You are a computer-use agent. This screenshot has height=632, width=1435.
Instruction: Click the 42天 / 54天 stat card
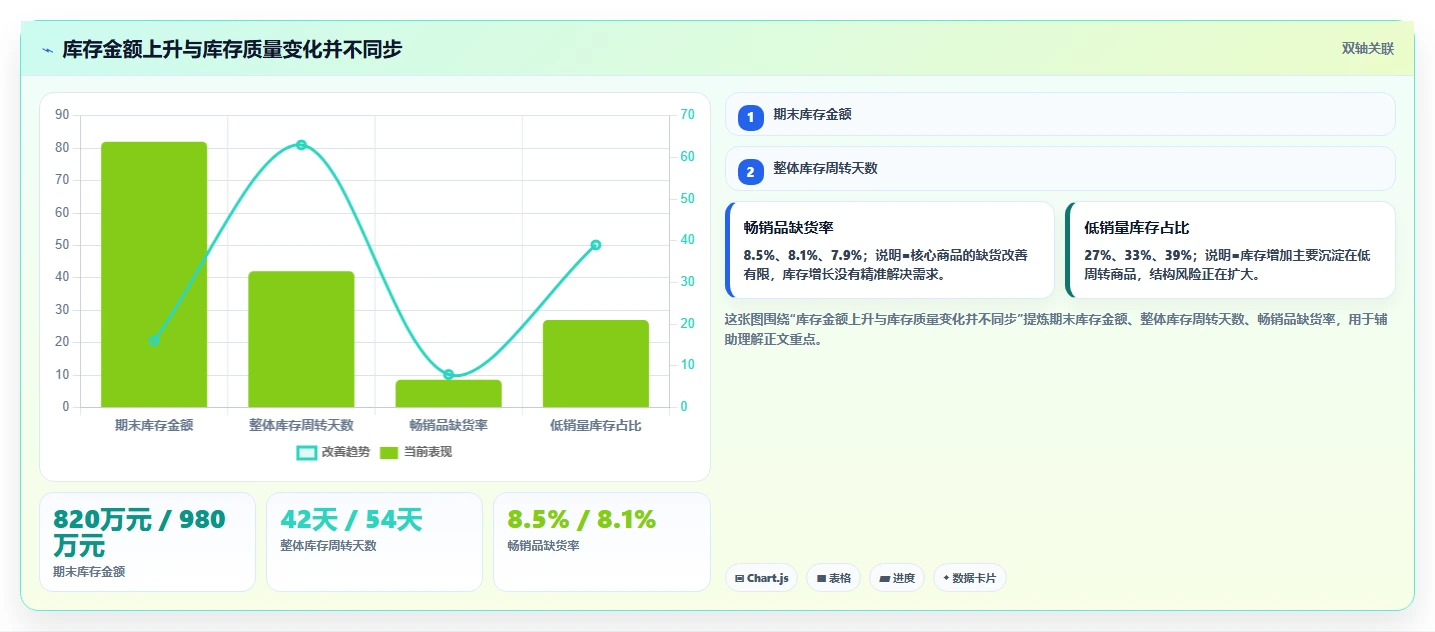[x=374, y=542]
